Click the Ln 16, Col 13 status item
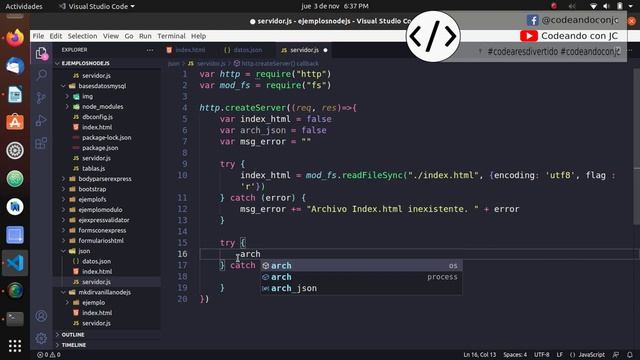Screen dimensions: 640x360 [x=480, y=355]
